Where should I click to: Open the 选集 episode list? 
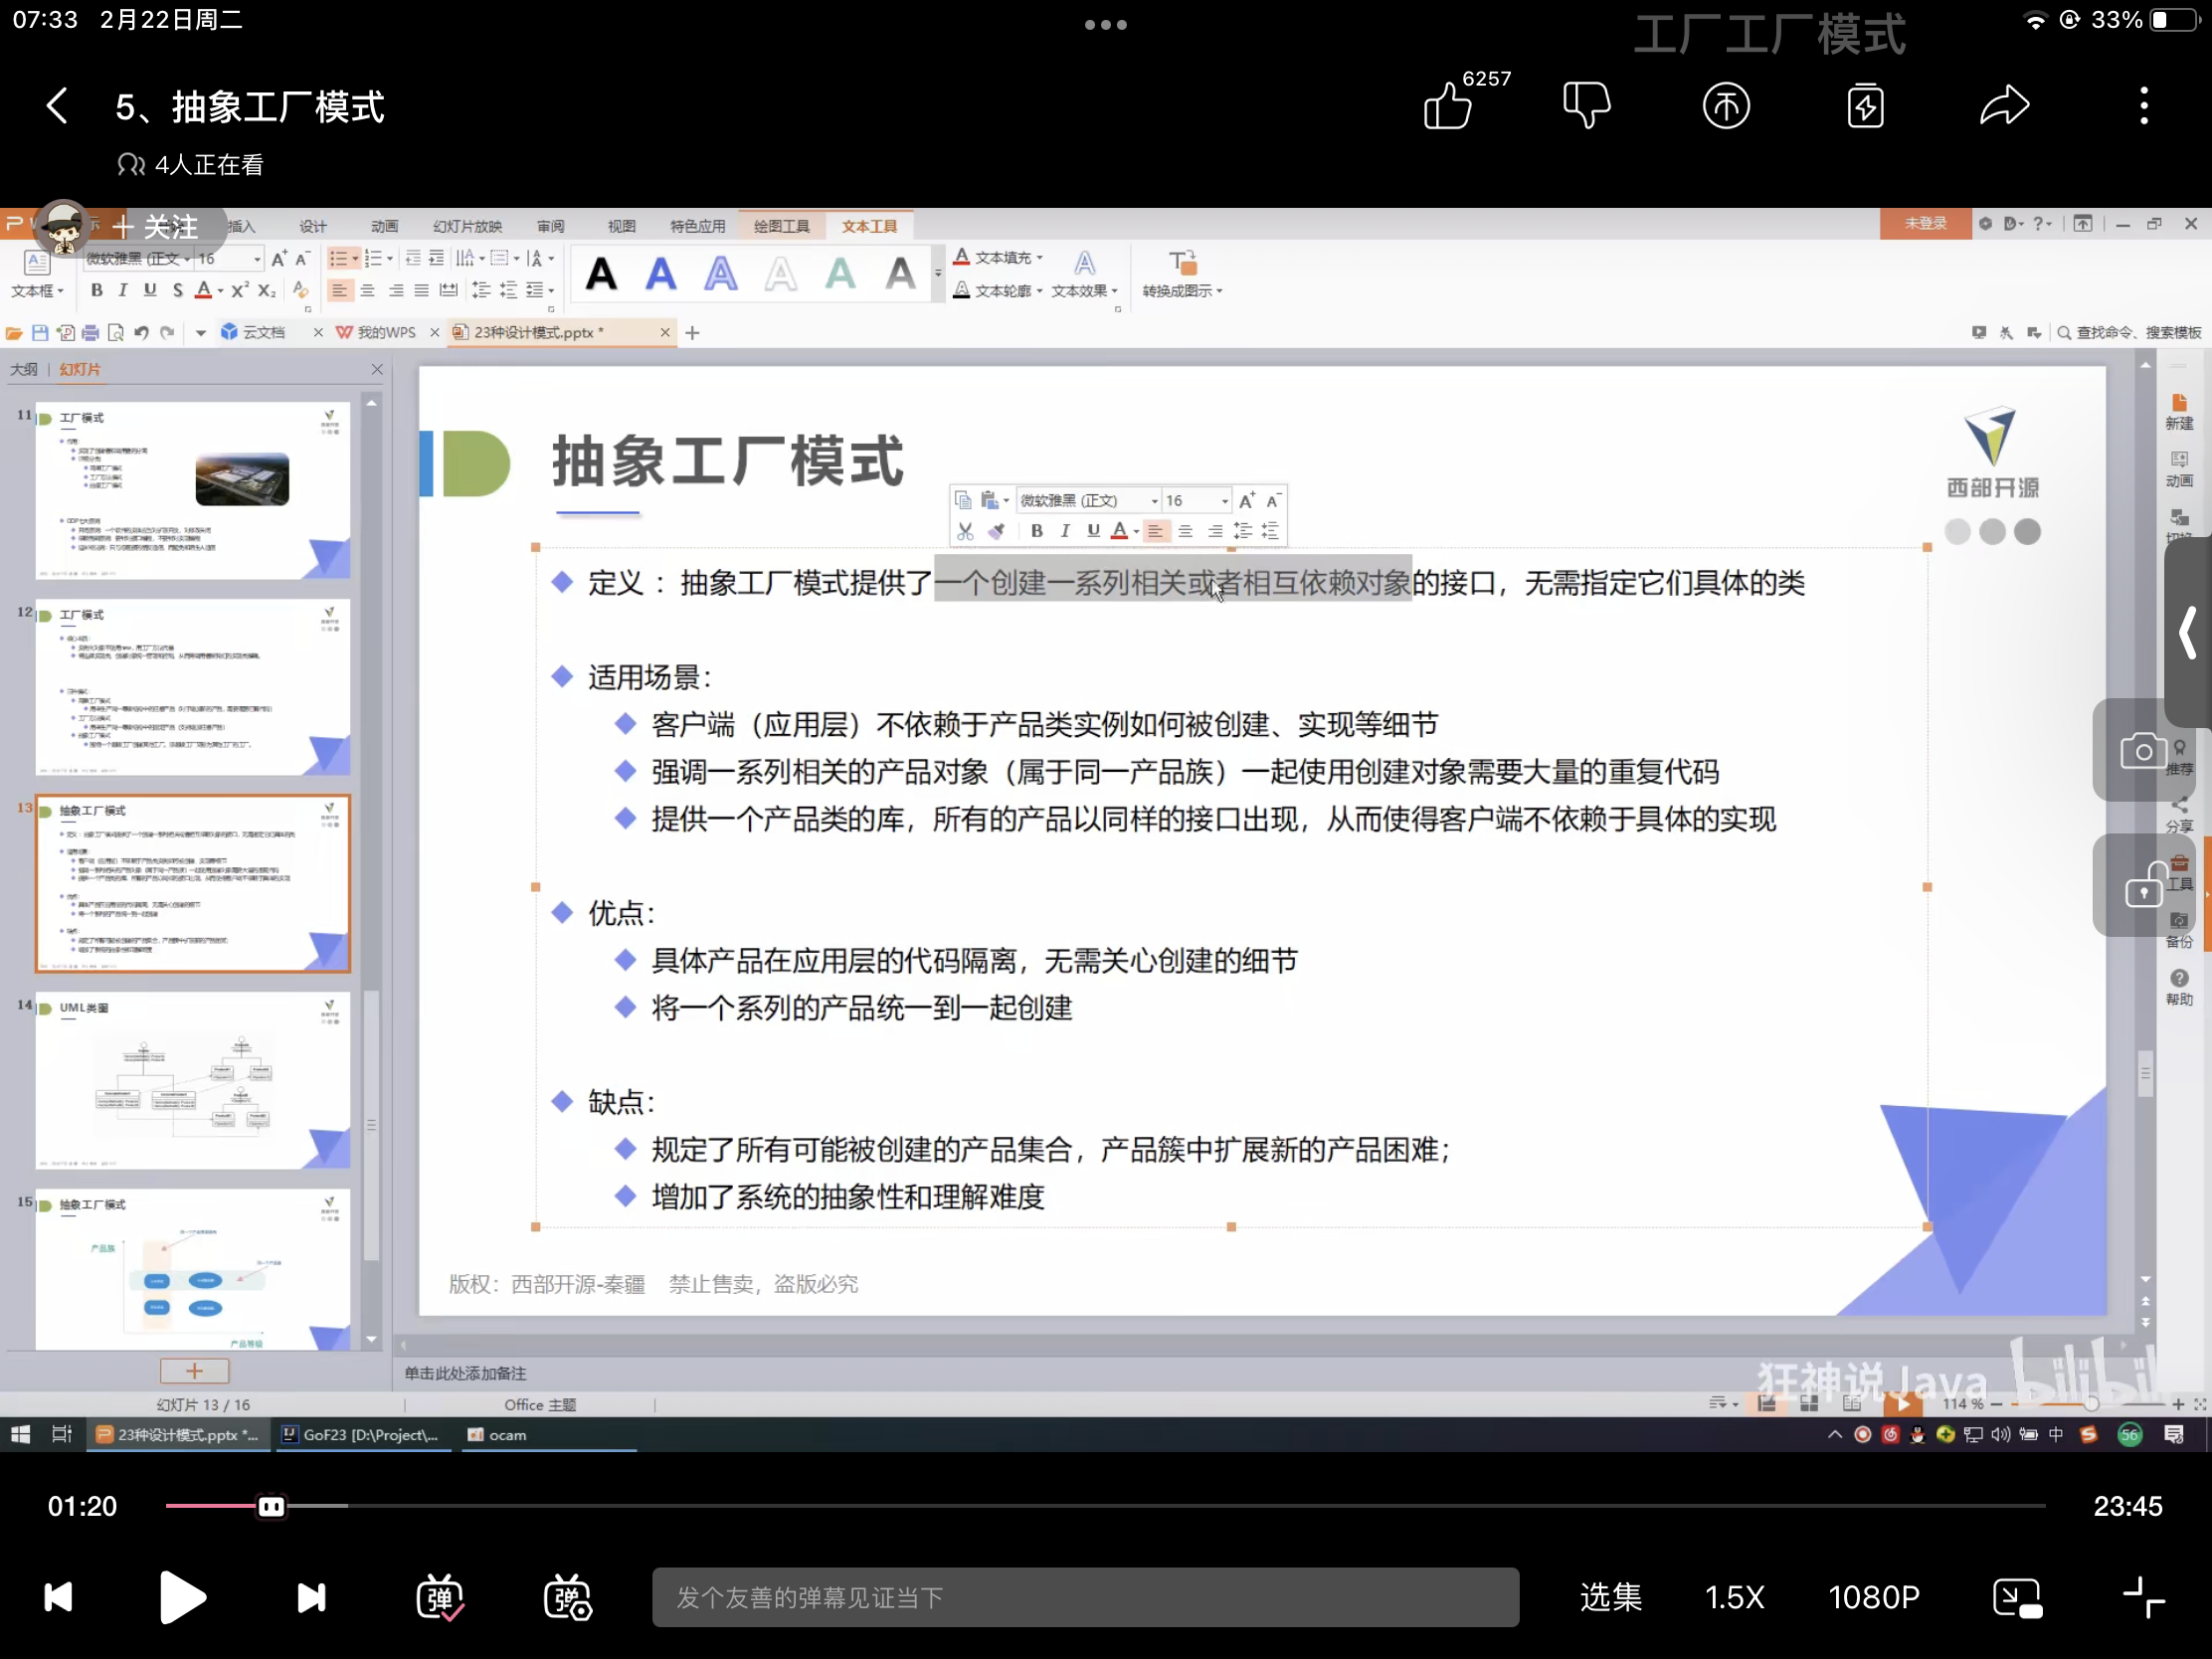pos(1611,1597)
